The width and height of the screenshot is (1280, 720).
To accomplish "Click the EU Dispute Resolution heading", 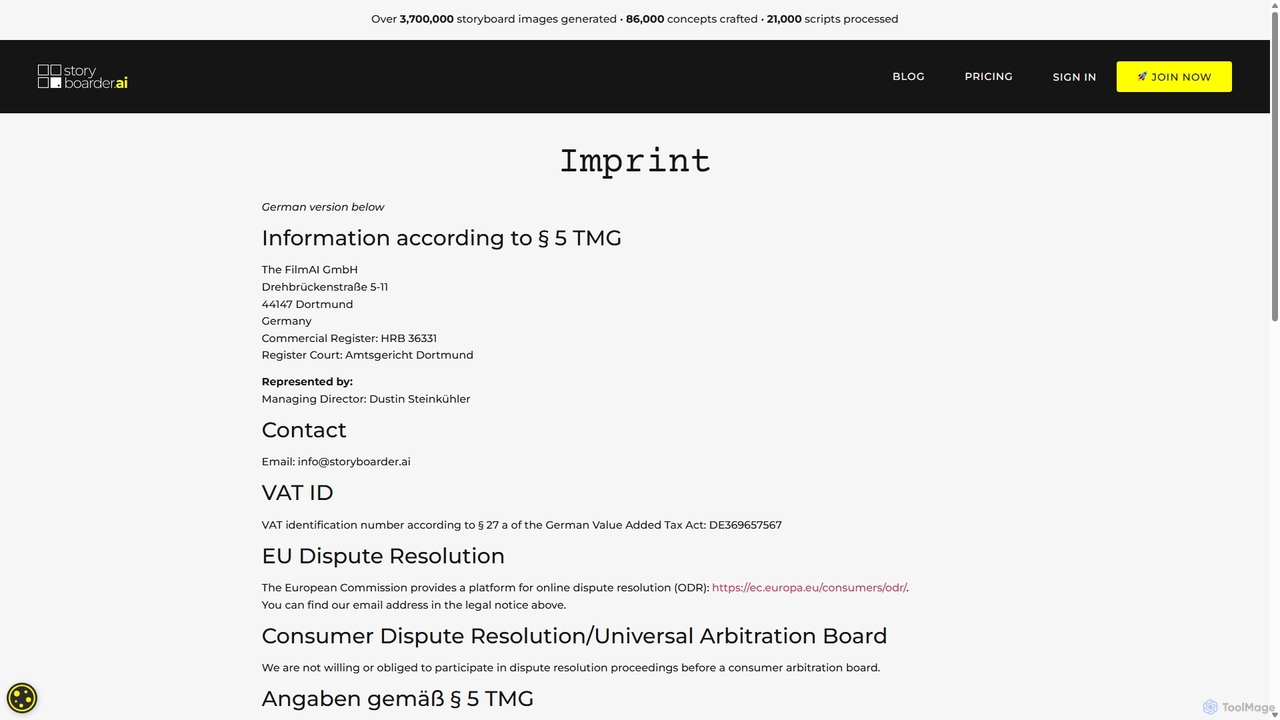I will click(383, 556).
